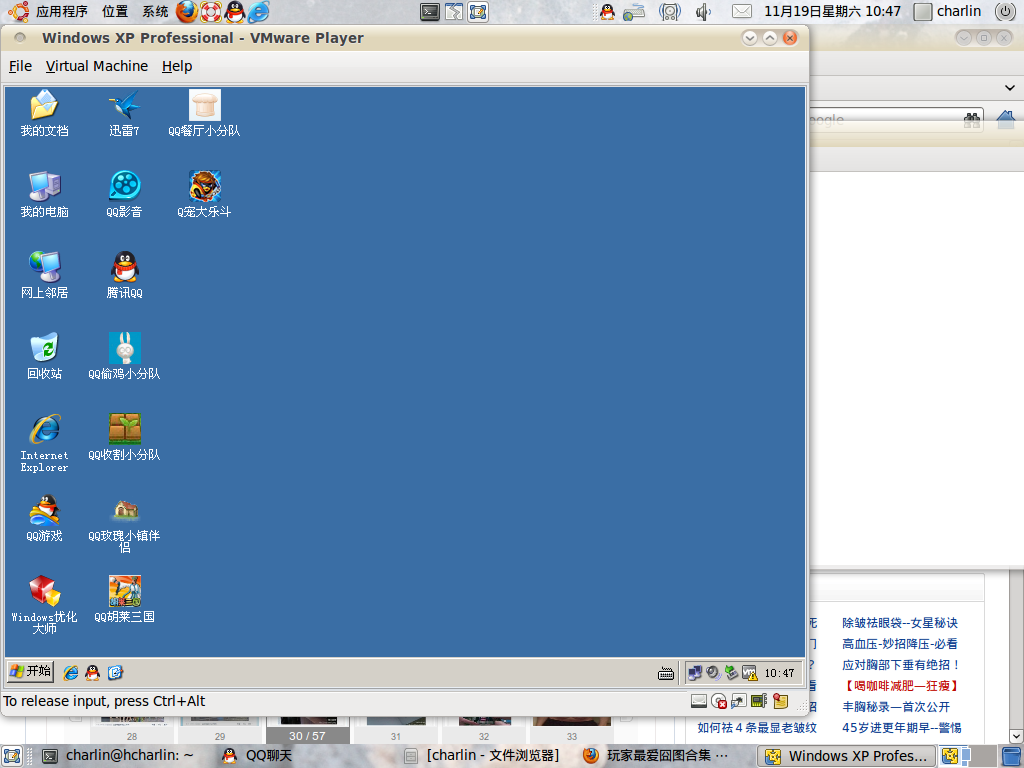Switch to QQ聊天 window in taskbar

click(x=257, y=756)
